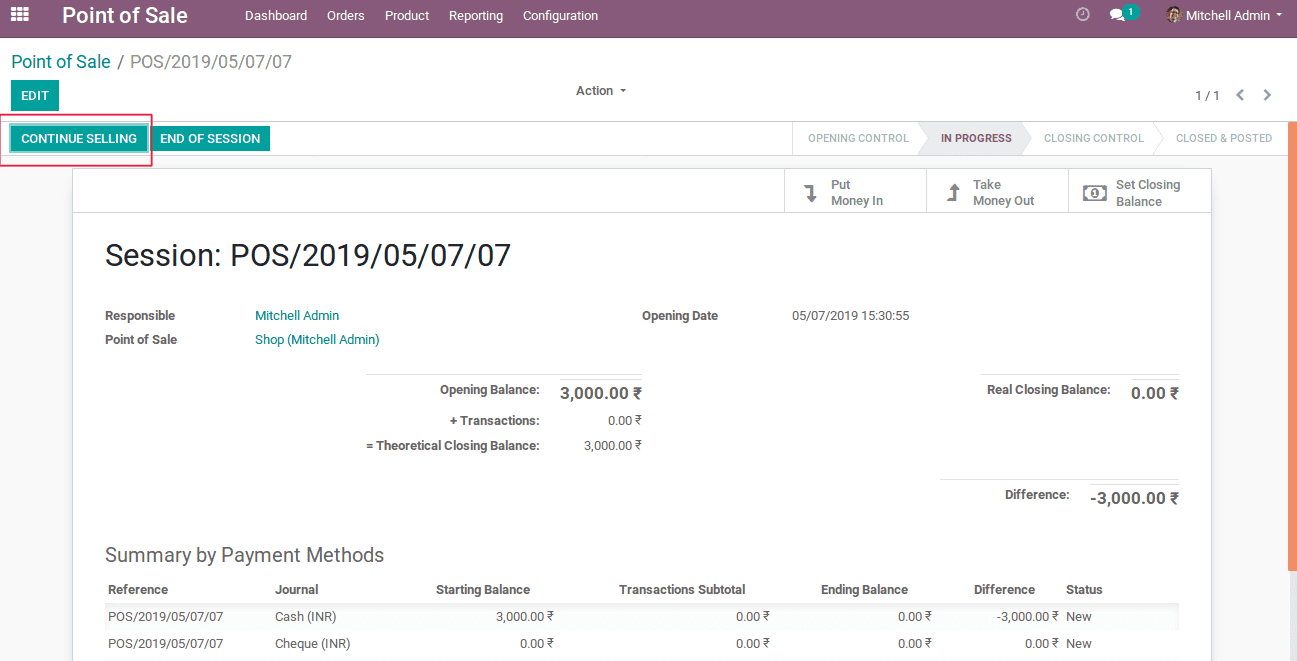The image size is (1297, 661).
Task: Click the Status column header
Action: pos(1084,590)
